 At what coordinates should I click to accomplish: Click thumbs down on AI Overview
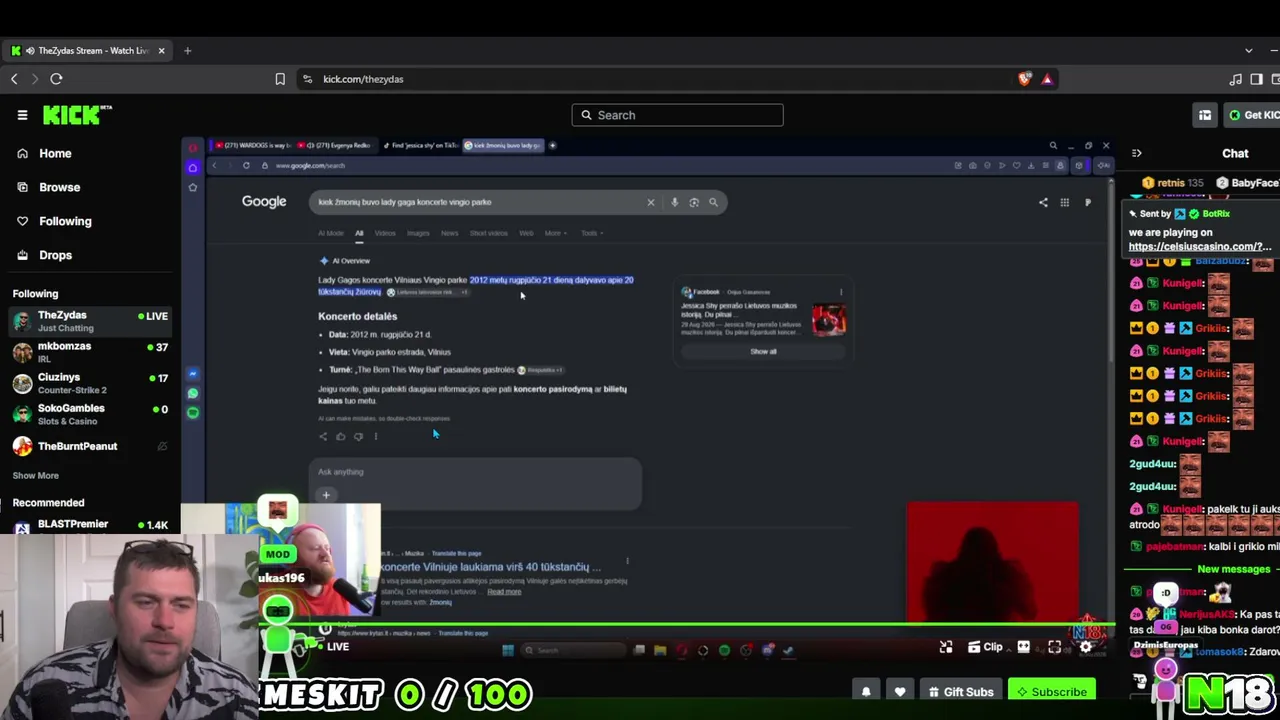click(x=358, y=436)
